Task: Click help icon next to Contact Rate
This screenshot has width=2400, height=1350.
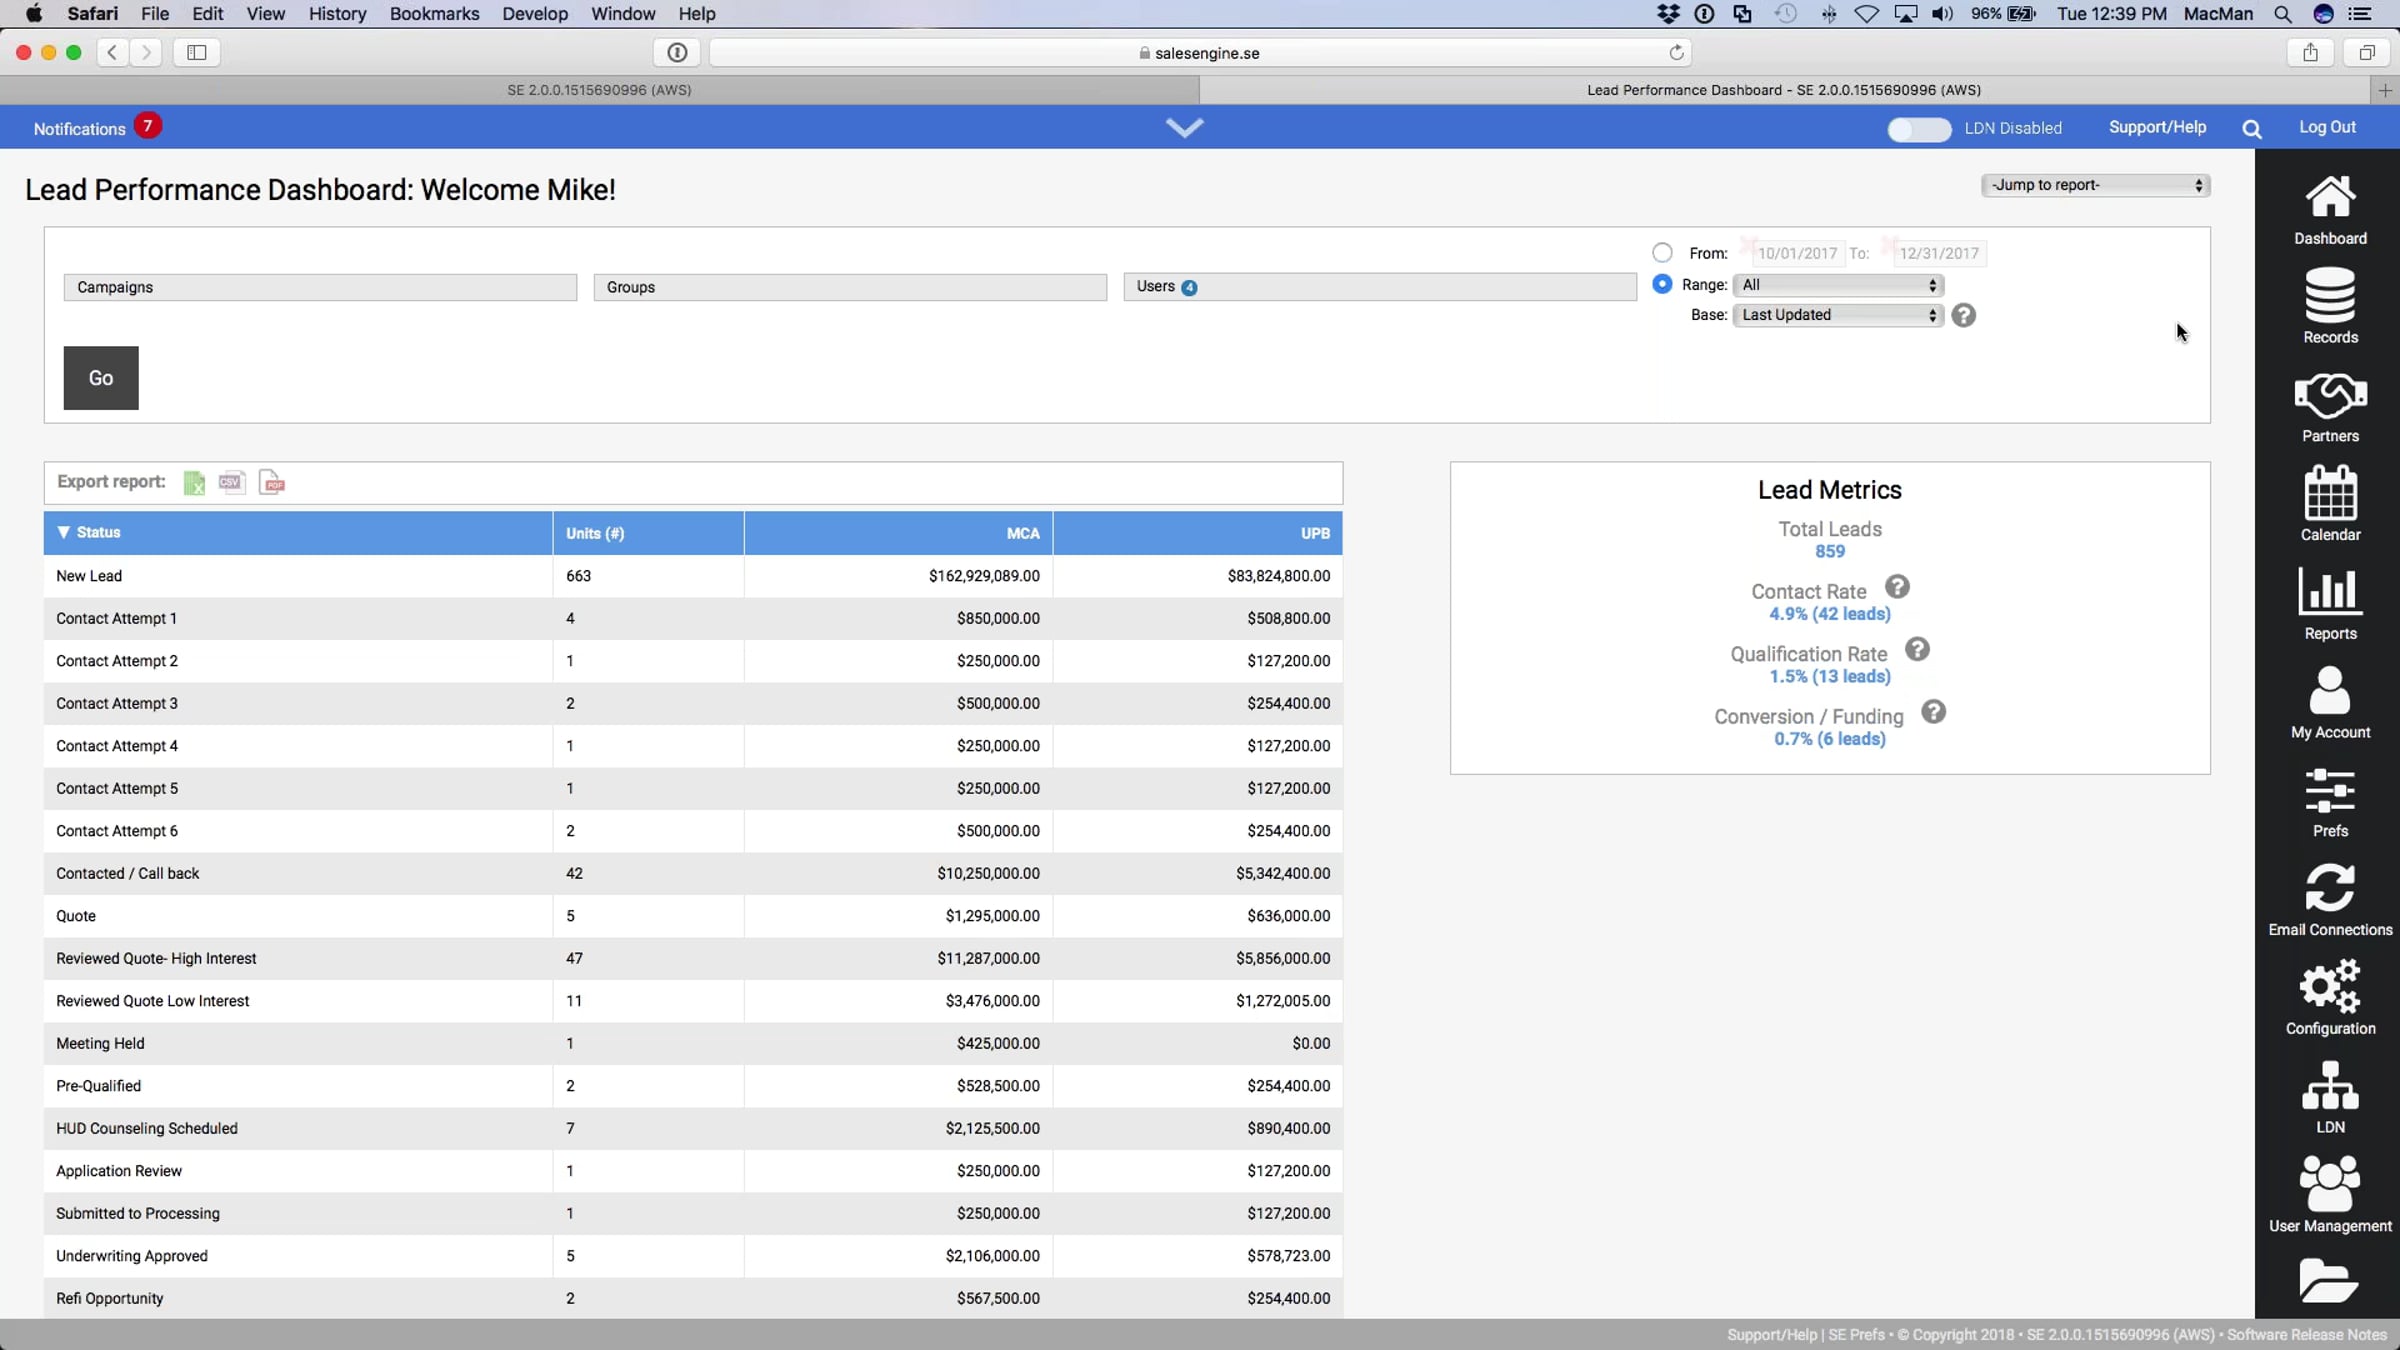Action: (x=1897, y=587)
